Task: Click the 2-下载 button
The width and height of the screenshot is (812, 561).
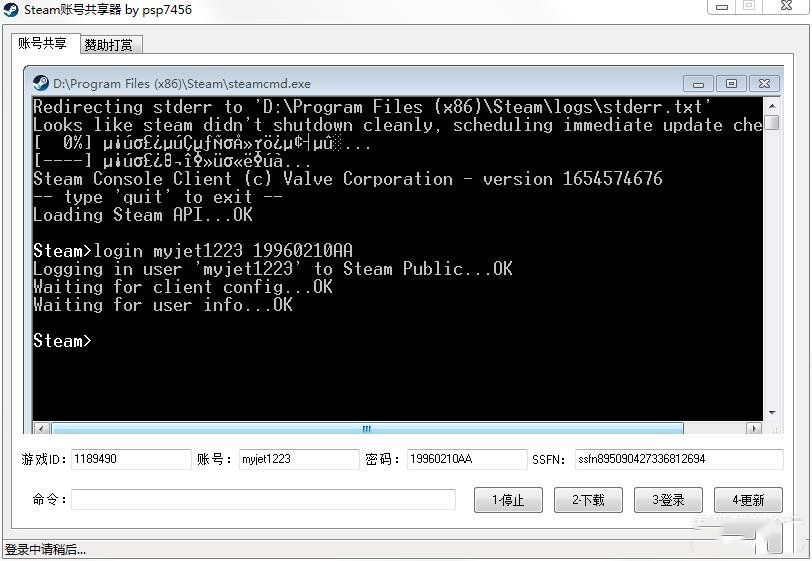Action: 588,500
